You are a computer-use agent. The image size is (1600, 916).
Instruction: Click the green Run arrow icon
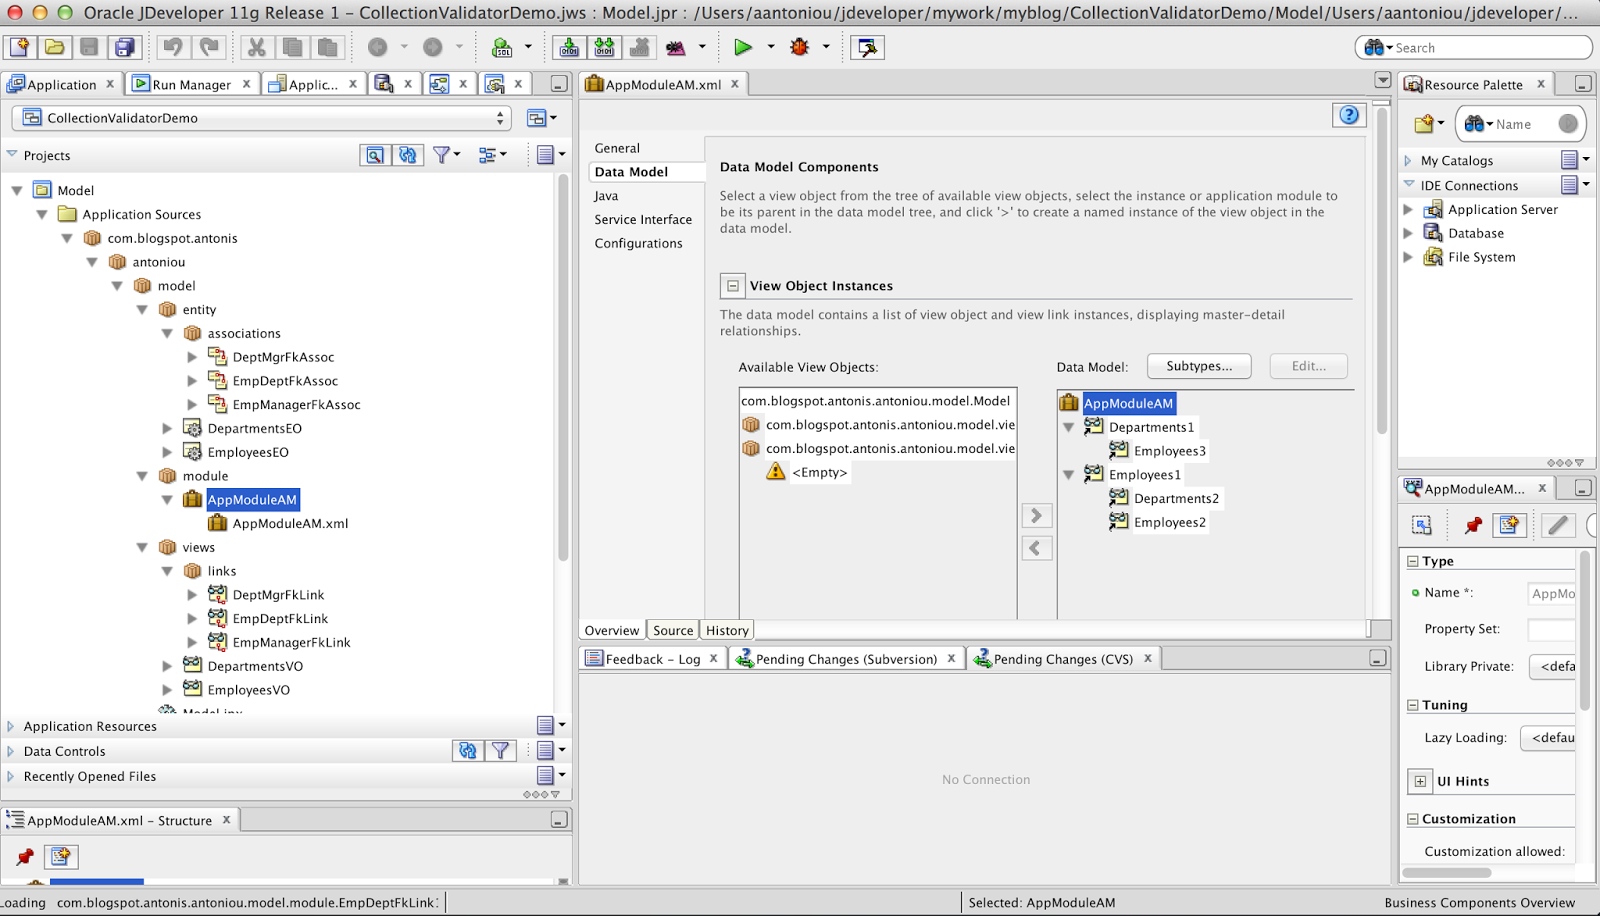(x=742, y=47)
